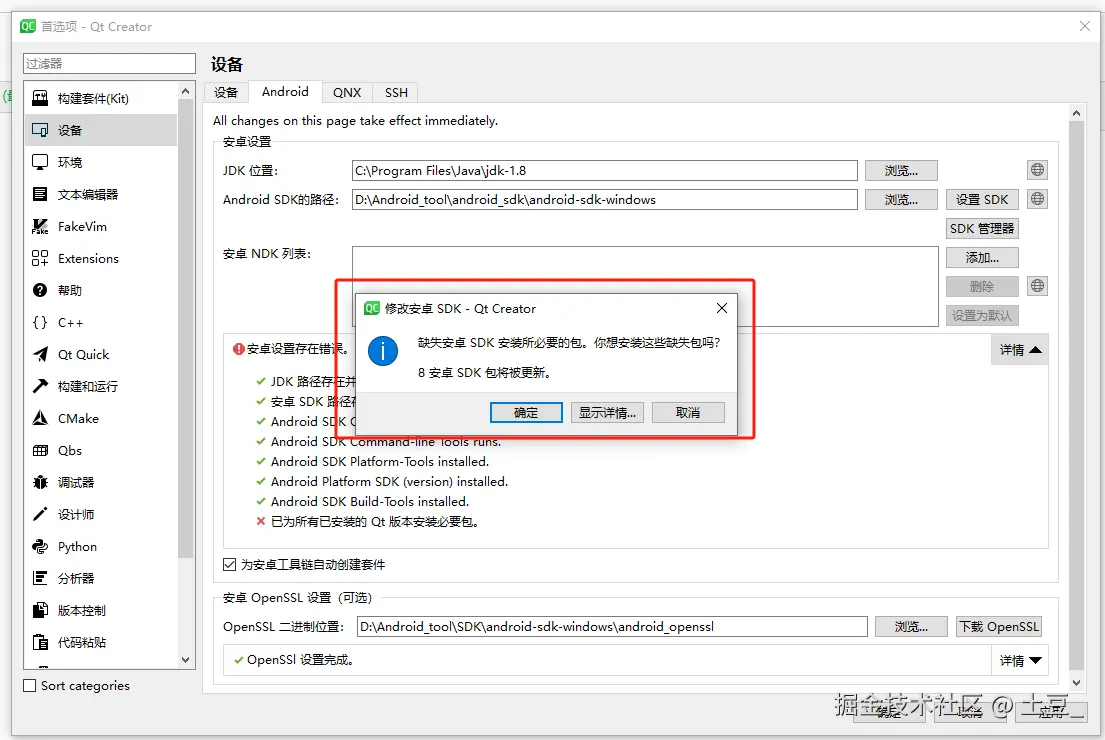The image size is (1105, 740).
Task: Switch to the SSH tab
Action: (x=396, y=92)
